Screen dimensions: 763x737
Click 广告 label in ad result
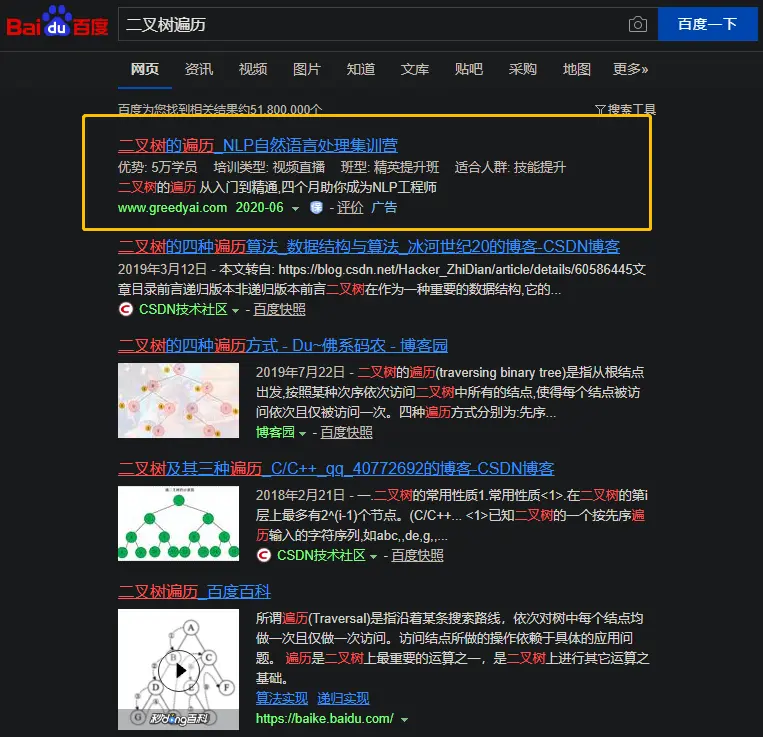(384, 208)
